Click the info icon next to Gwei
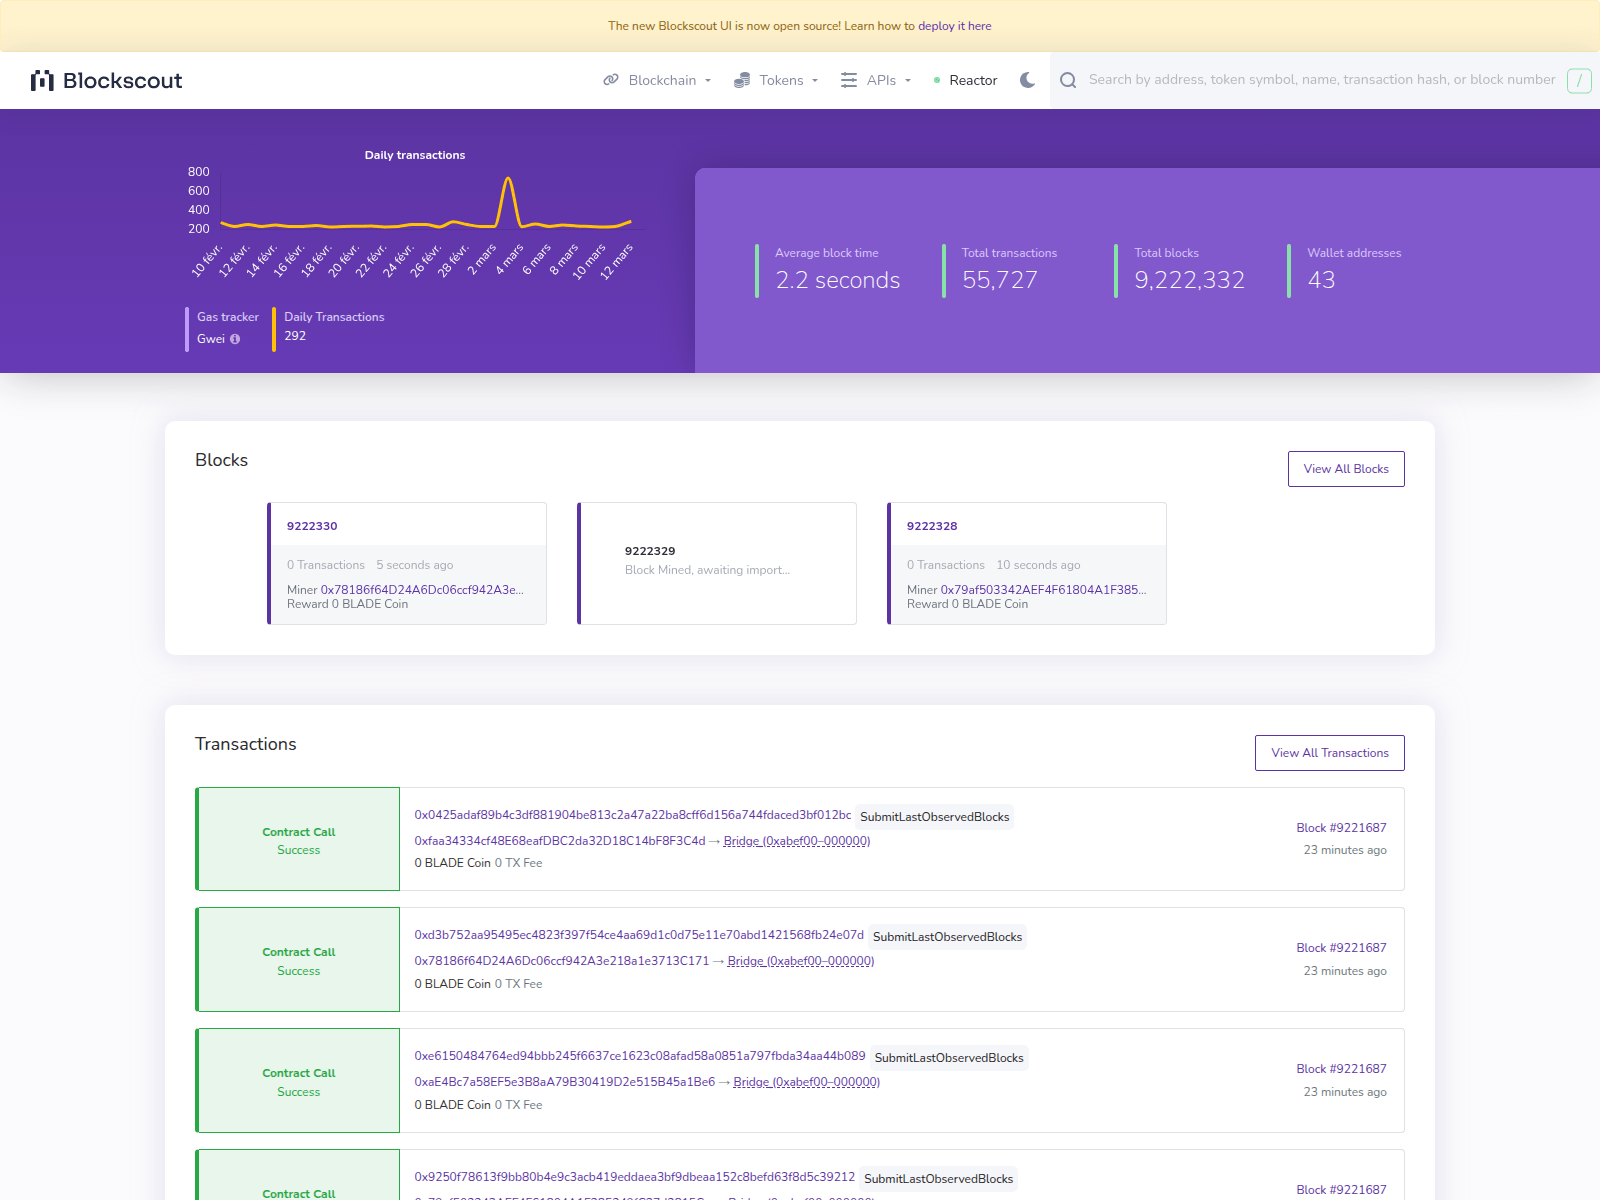Screen dimensions: 1600x1200 [x=234, y=338]
